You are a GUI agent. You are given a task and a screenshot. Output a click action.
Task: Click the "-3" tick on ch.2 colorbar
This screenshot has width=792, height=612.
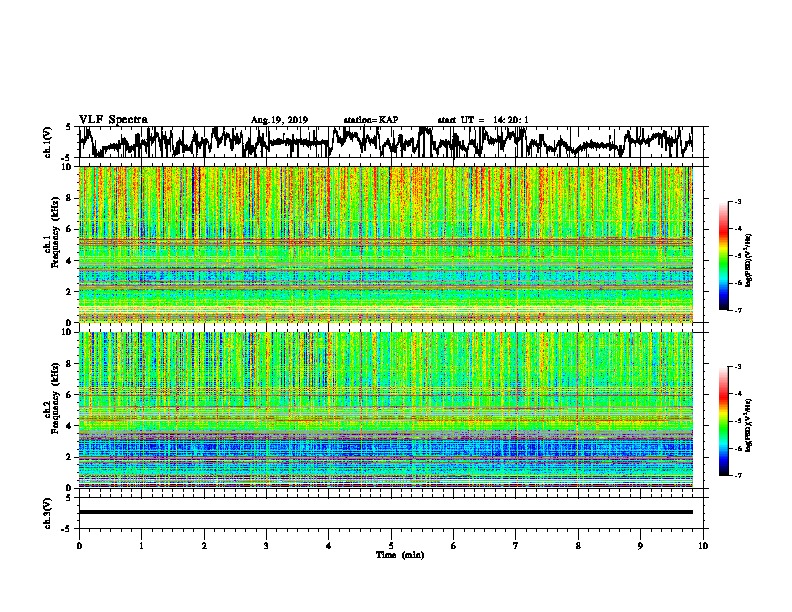(737, 367)
